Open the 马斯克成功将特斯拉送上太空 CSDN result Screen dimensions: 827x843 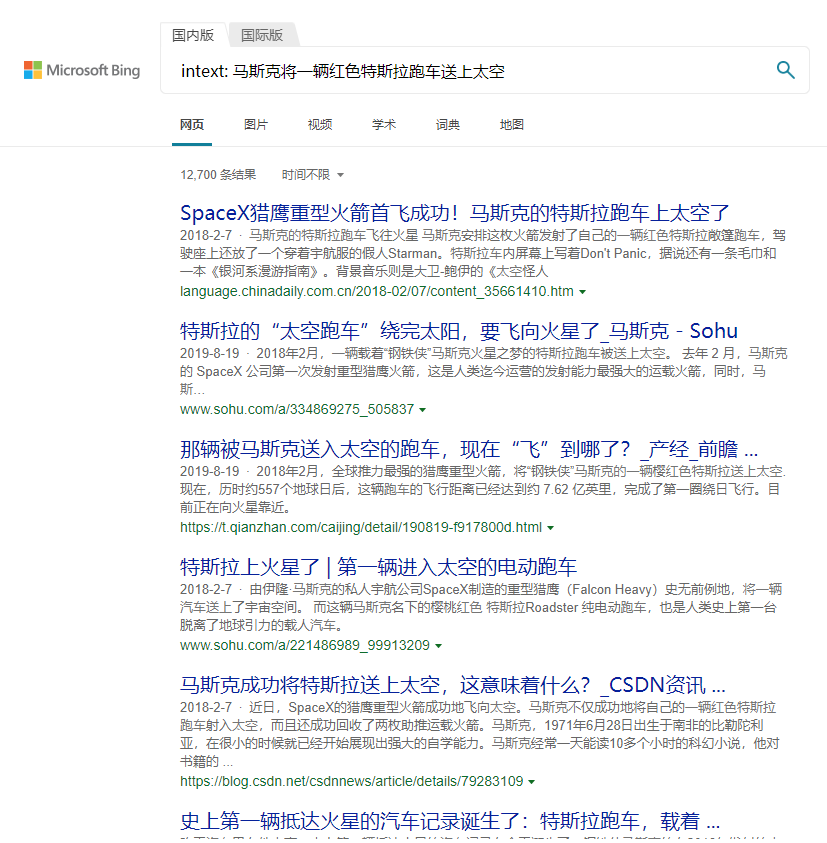click(x=453, y=685)
